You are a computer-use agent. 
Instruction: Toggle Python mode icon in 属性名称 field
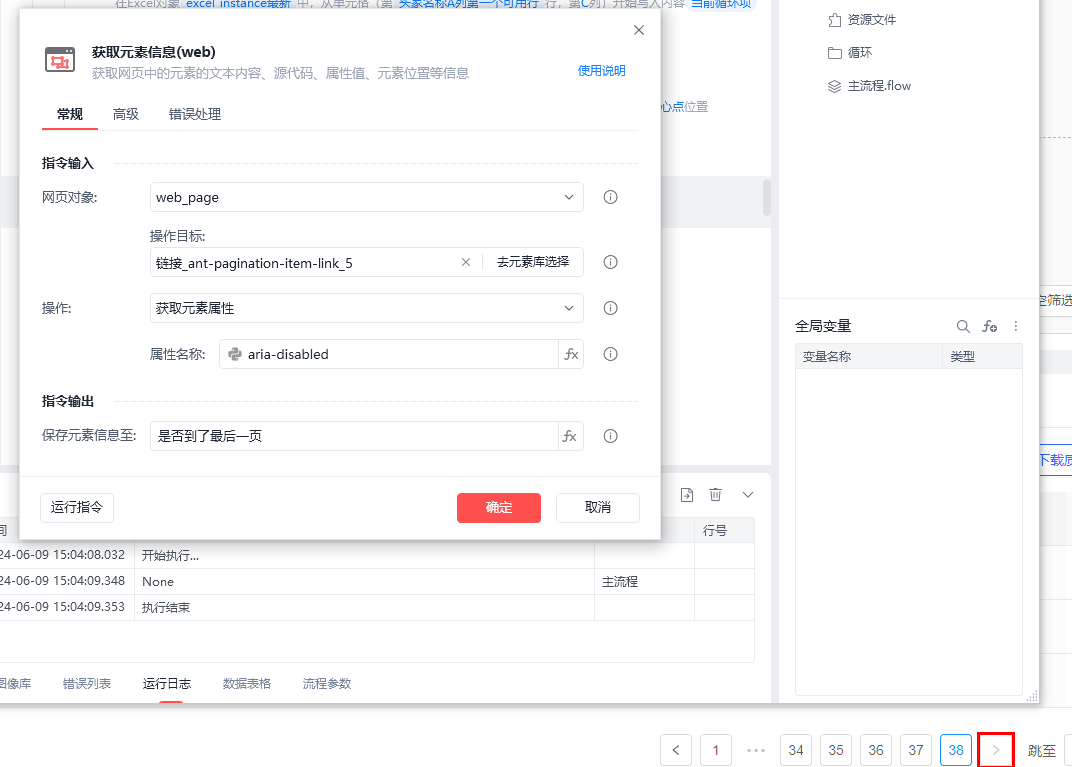[x=234, y=354]
